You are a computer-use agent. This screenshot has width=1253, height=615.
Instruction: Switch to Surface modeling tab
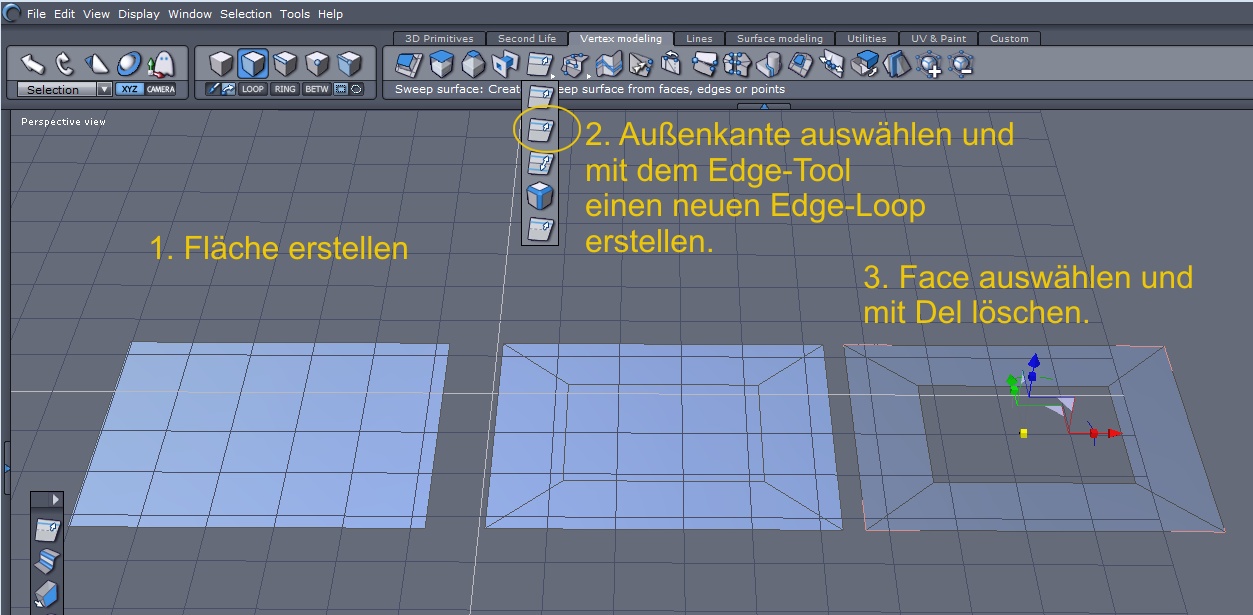(x=779, y=39)
